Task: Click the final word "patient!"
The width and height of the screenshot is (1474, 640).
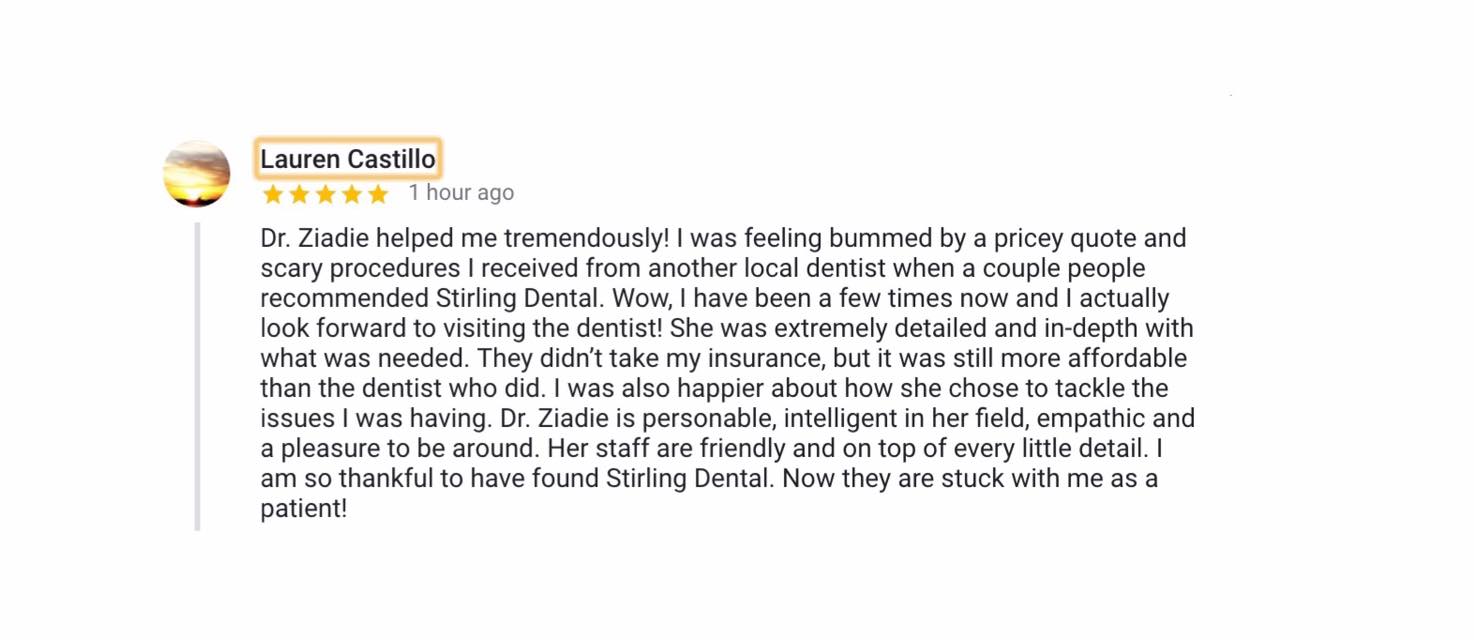Action: 304,509
